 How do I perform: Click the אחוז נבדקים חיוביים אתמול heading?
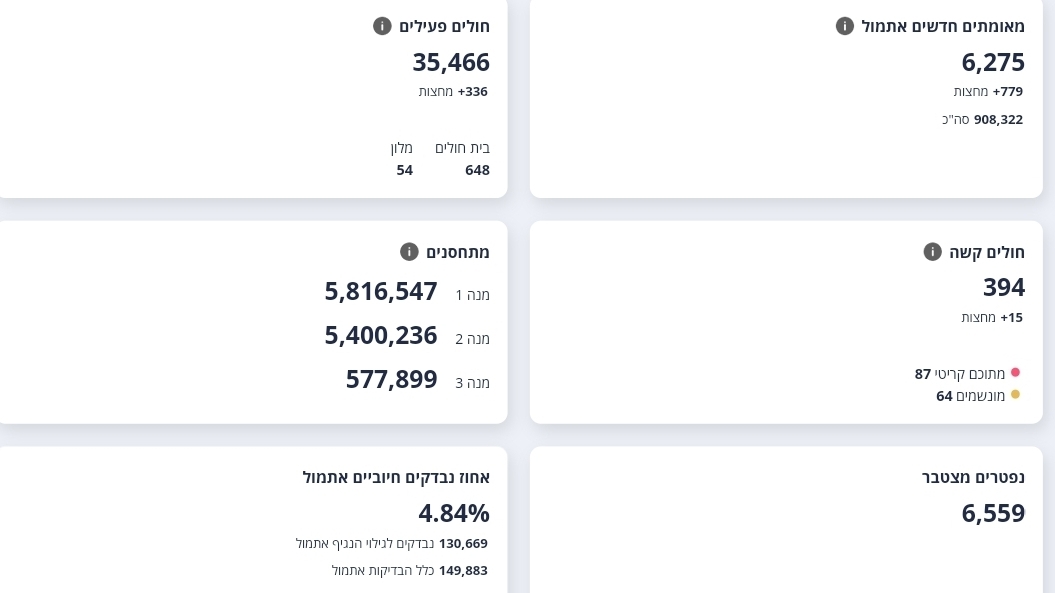tap(396, 478)
